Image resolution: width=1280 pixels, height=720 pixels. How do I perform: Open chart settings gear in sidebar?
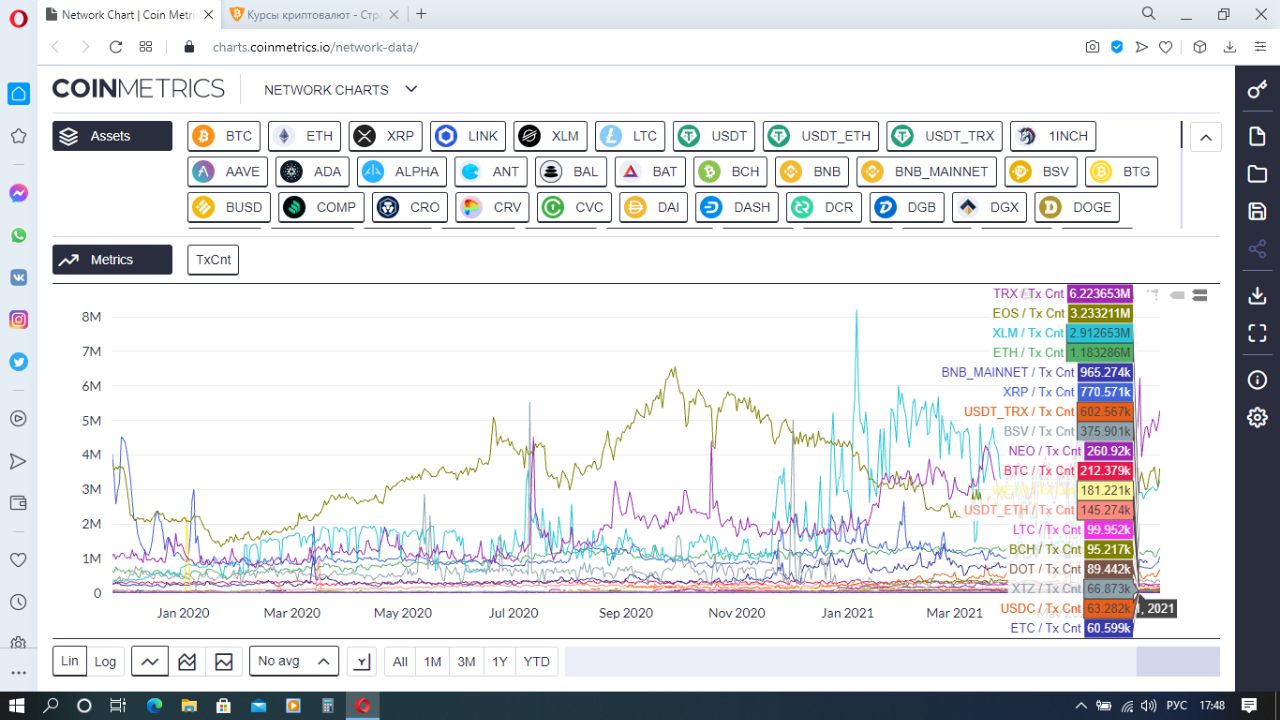pos(1257,418)
